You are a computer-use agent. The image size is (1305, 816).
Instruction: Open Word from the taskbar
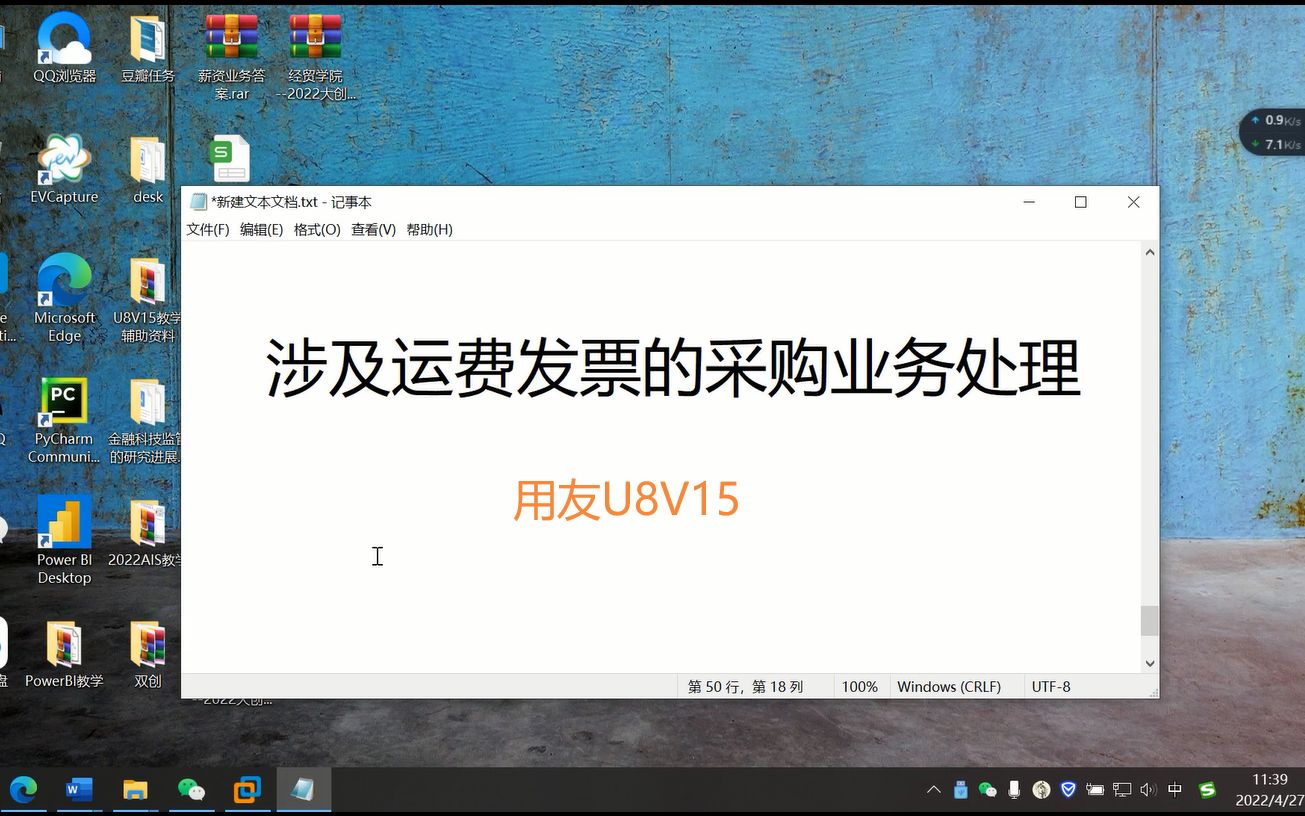click(x=79, y=790)
